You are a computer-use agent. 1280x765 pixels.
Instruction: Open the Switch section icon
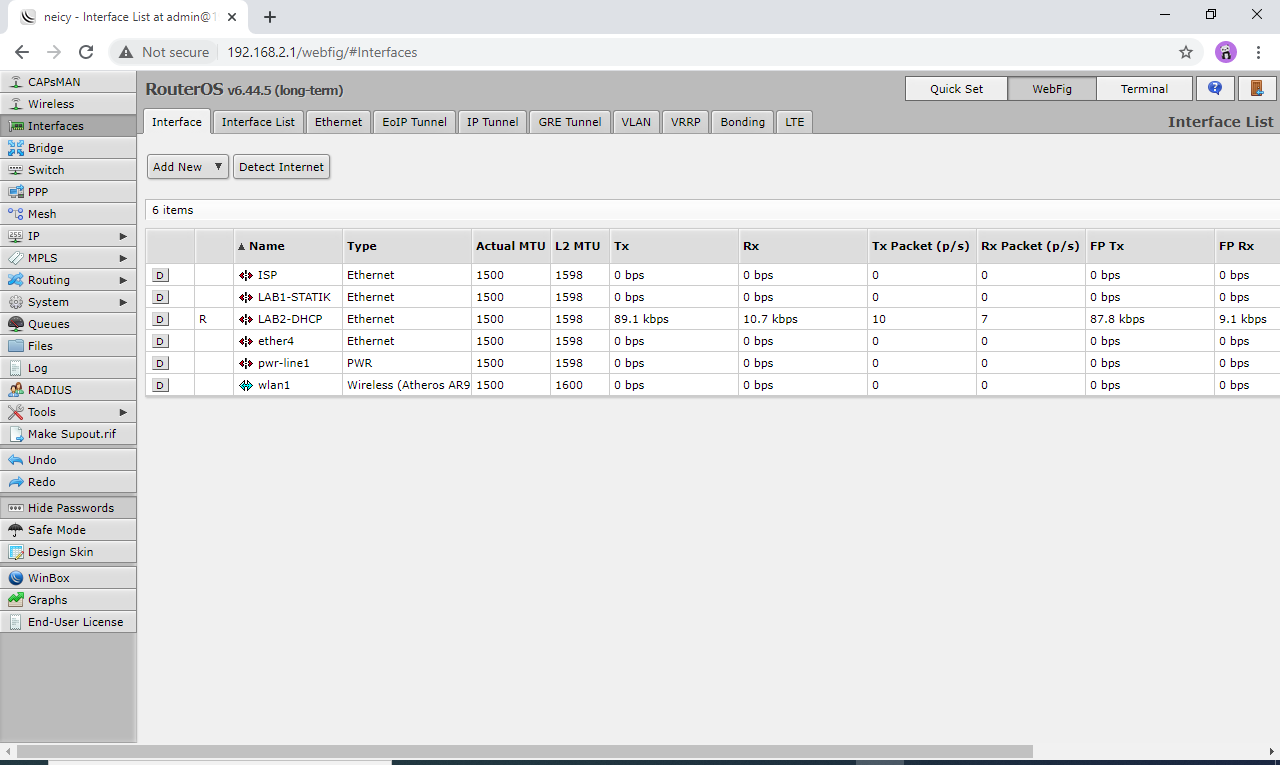16,170
